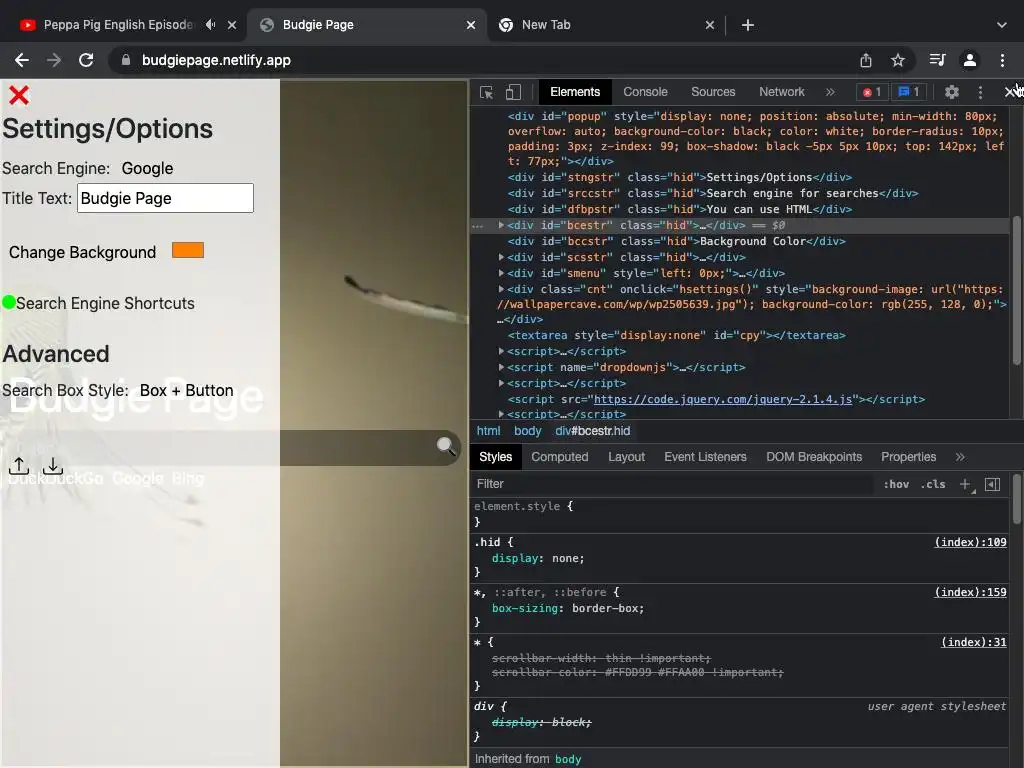Image resolution: width=1024 pixels, height=768 pixels.
Task: Switch to the New Tab browser tab
Action: pyautogui.click(x=606, y=25)
